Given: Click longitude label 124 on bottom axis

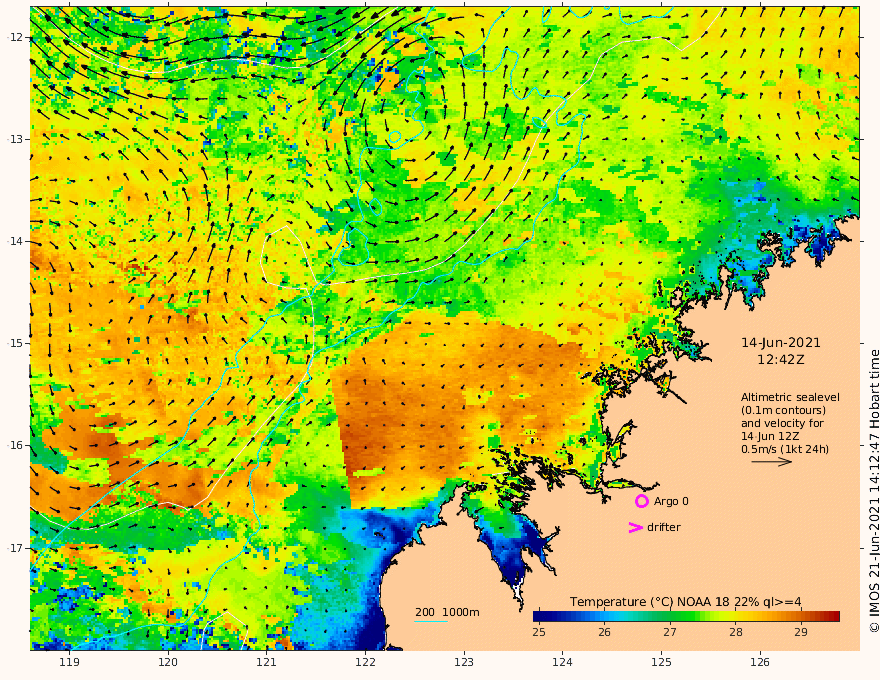Looking at the screenshot, I should click(563, 662).
